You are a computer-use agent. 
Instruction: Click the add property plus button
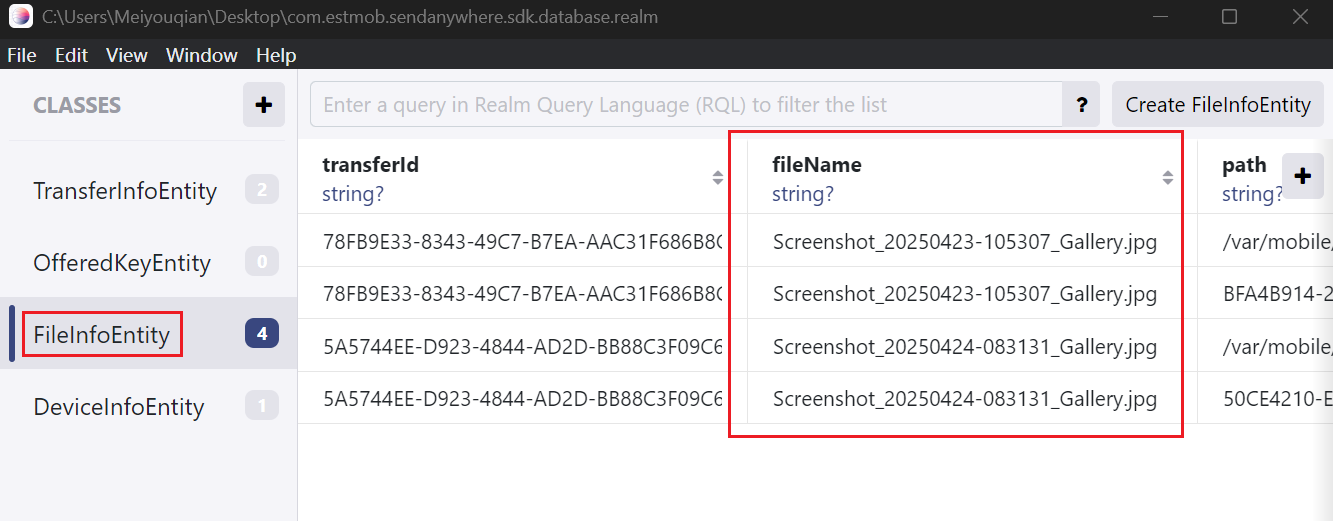(x=1302, y=176)
